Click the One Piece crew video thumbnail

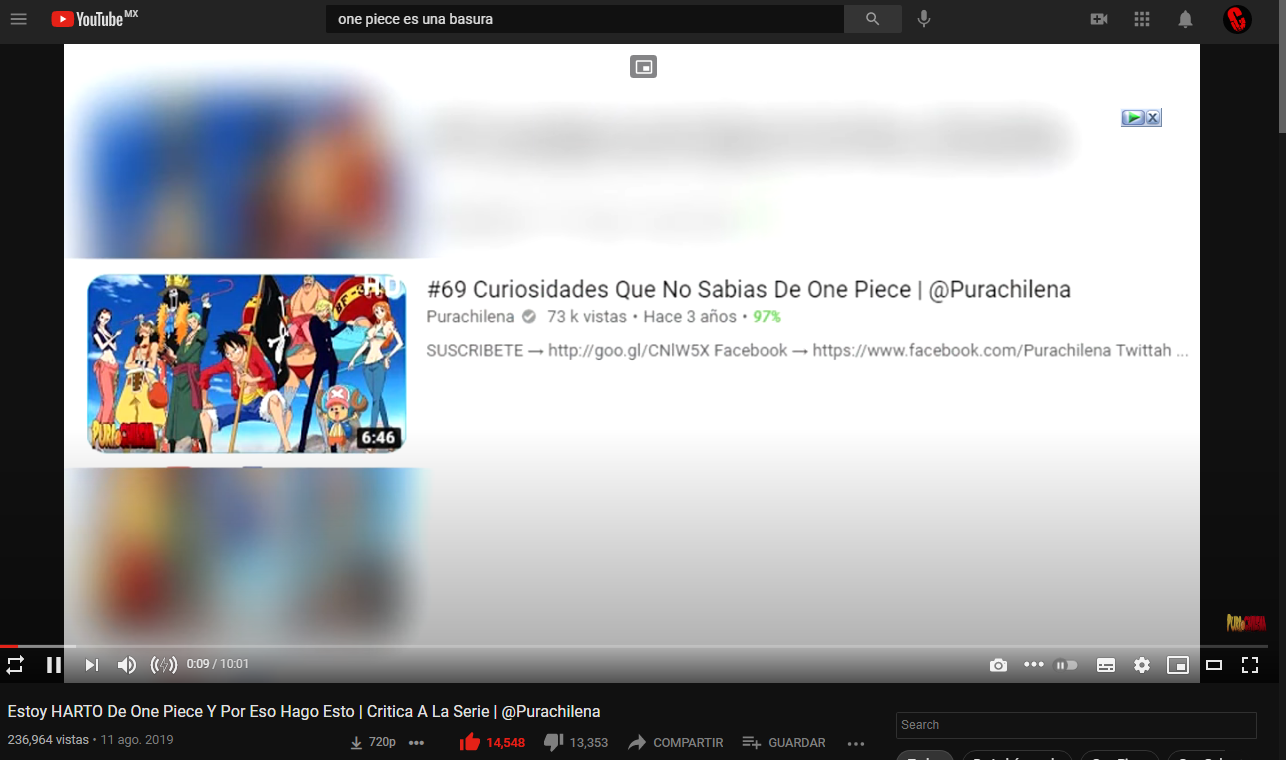(x=246, y=363)
